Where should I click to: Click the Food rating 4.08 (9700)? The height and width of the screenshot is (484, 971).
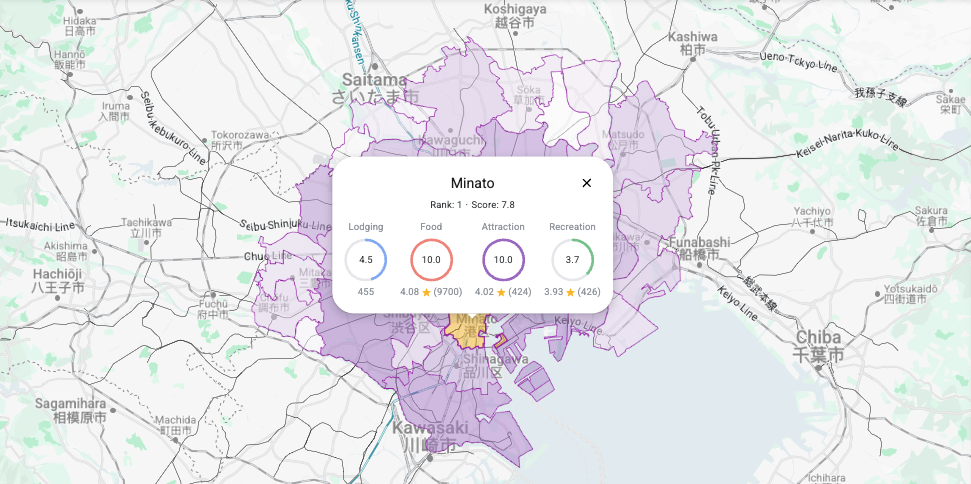point(431,292)
